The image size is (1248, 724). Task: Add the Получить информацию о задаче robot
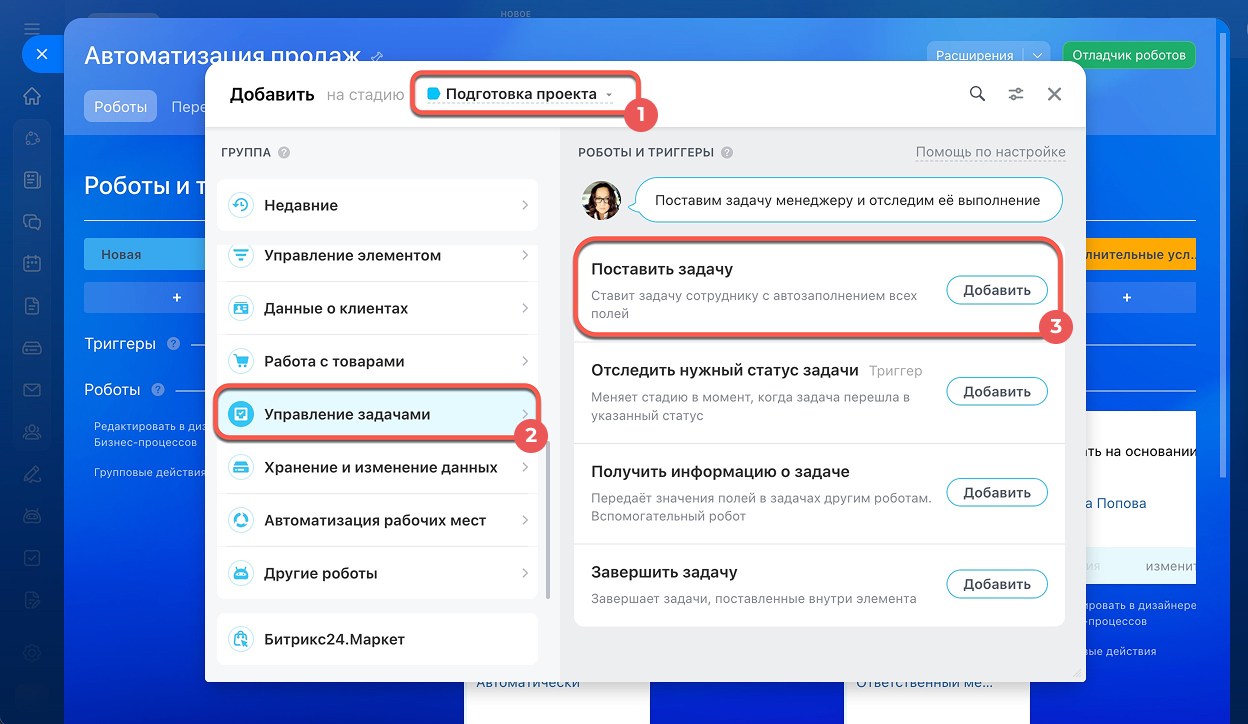pos(996,493)
